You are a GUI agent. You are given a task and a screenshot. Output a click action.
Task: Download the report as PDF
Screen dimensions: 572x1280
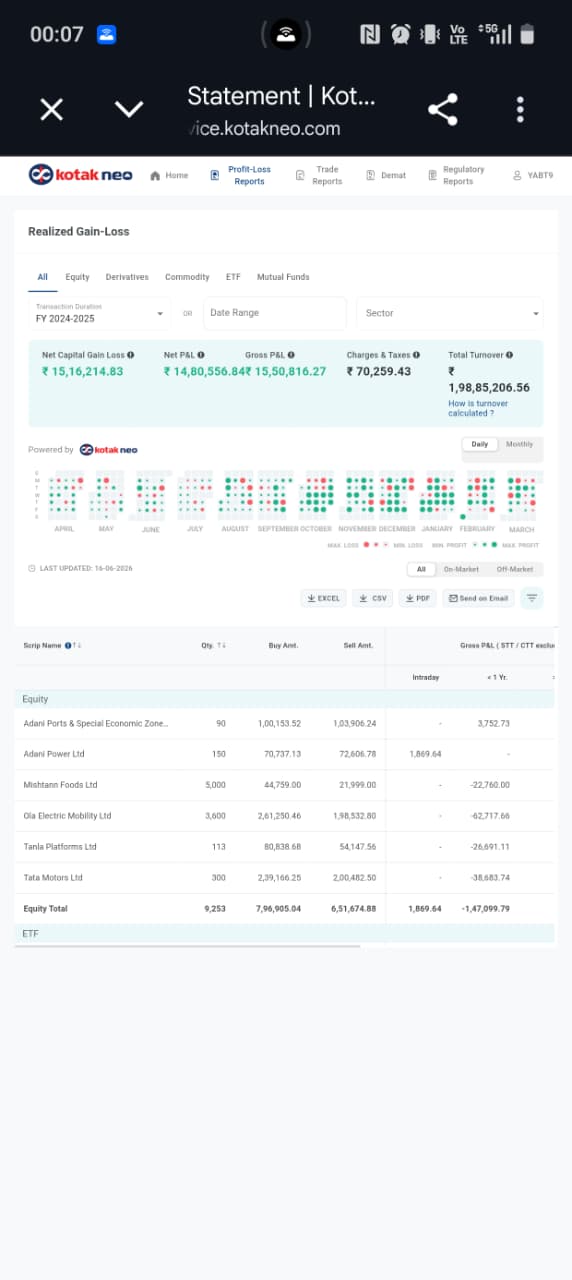(x=418, y=598)
